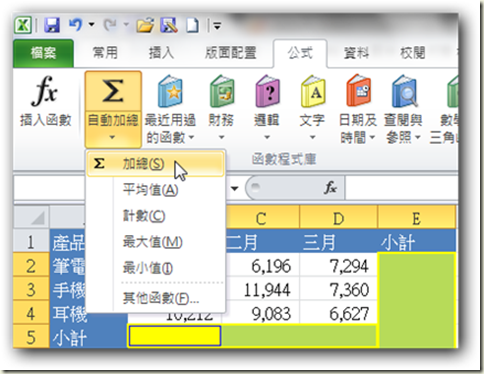Select row 3 header

[31, 289]
